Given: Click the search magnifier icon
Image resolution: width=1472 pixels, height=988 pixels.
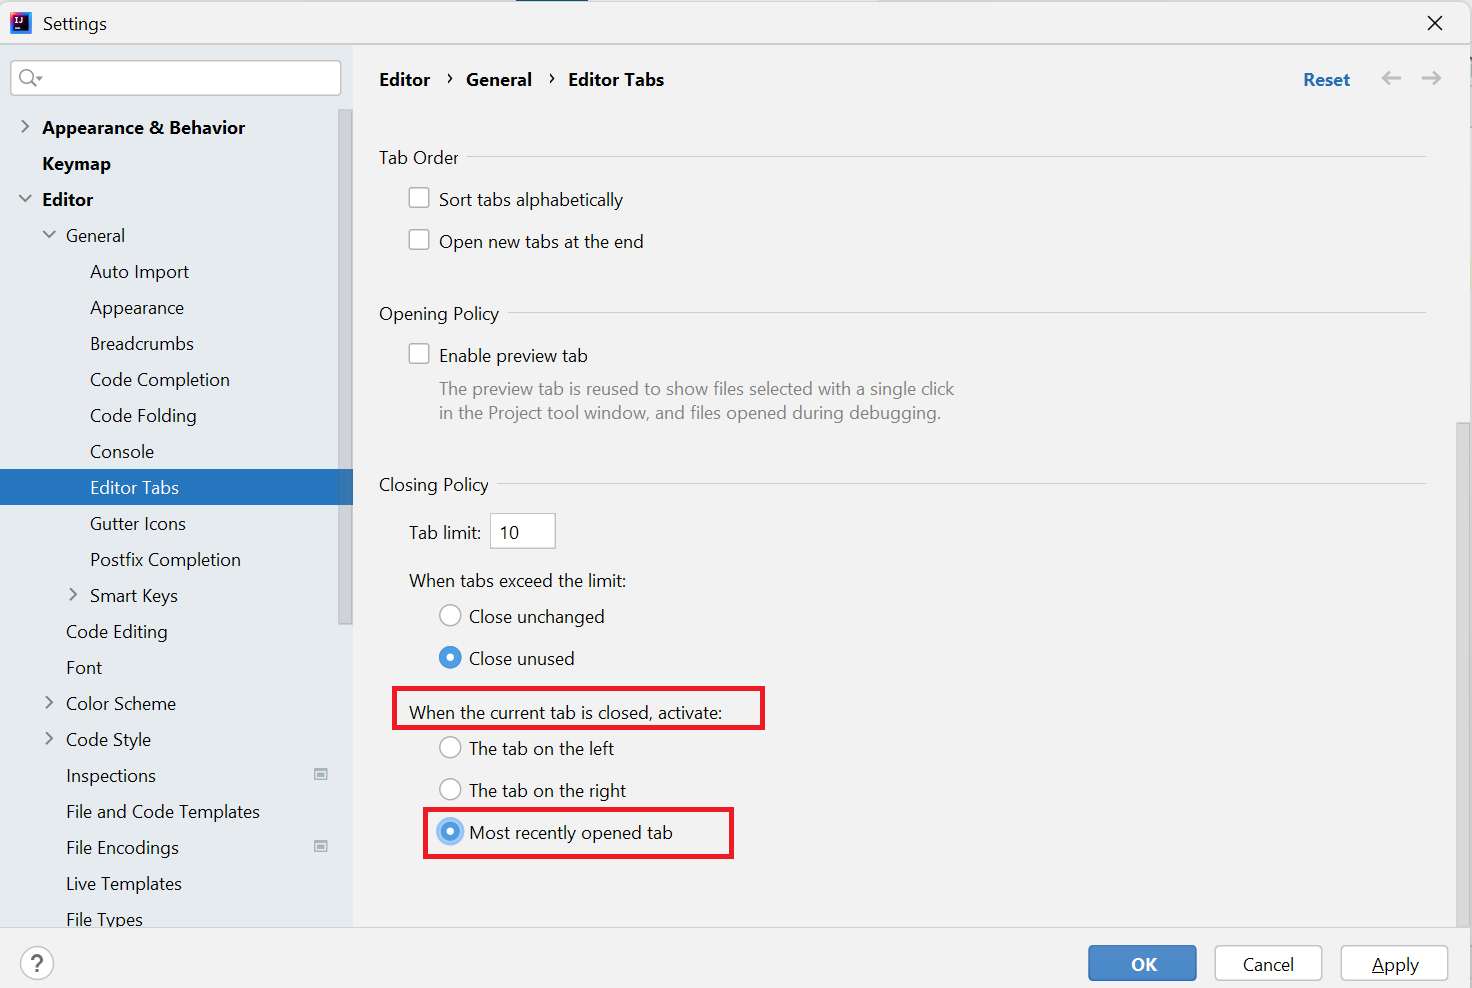Looking at the screenshot, I should 30,77.
